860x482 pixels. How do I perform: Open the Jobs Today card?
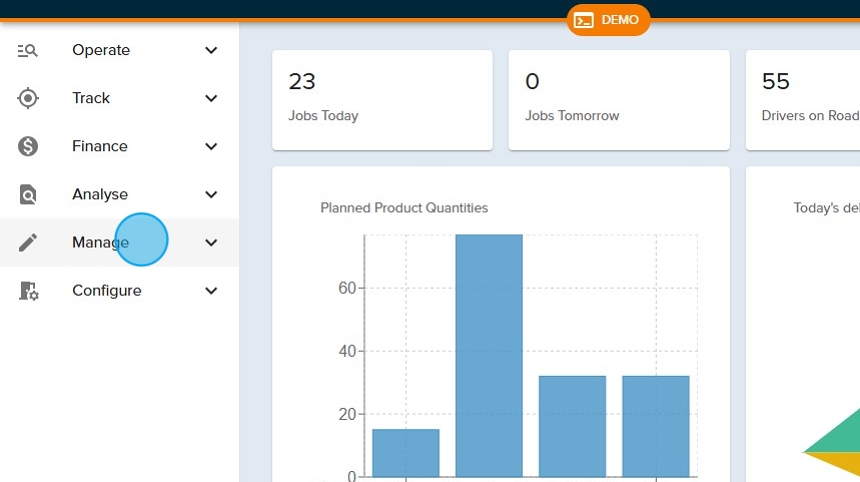pyautogui.click(x=382, y=100)
